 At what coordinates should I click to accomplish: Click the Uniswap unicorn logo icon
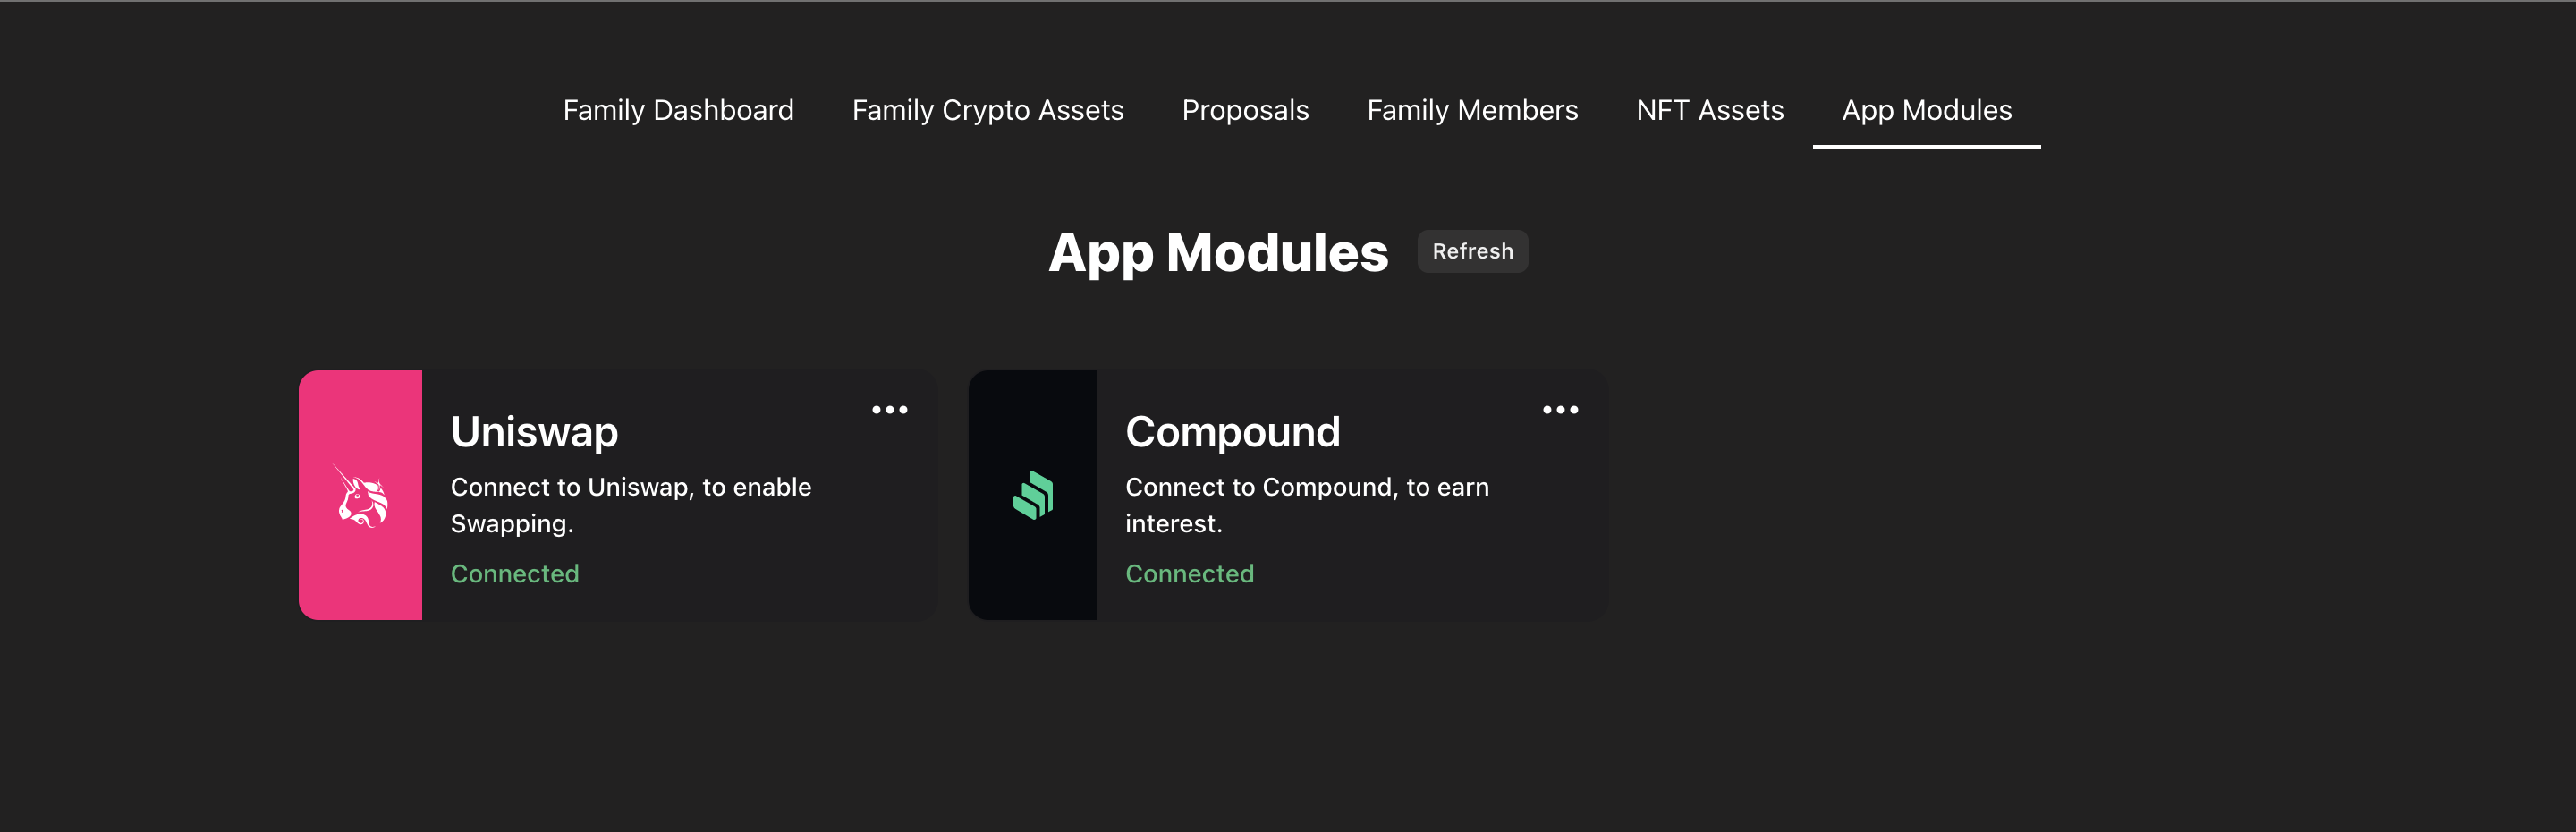[x=360, y=496]
